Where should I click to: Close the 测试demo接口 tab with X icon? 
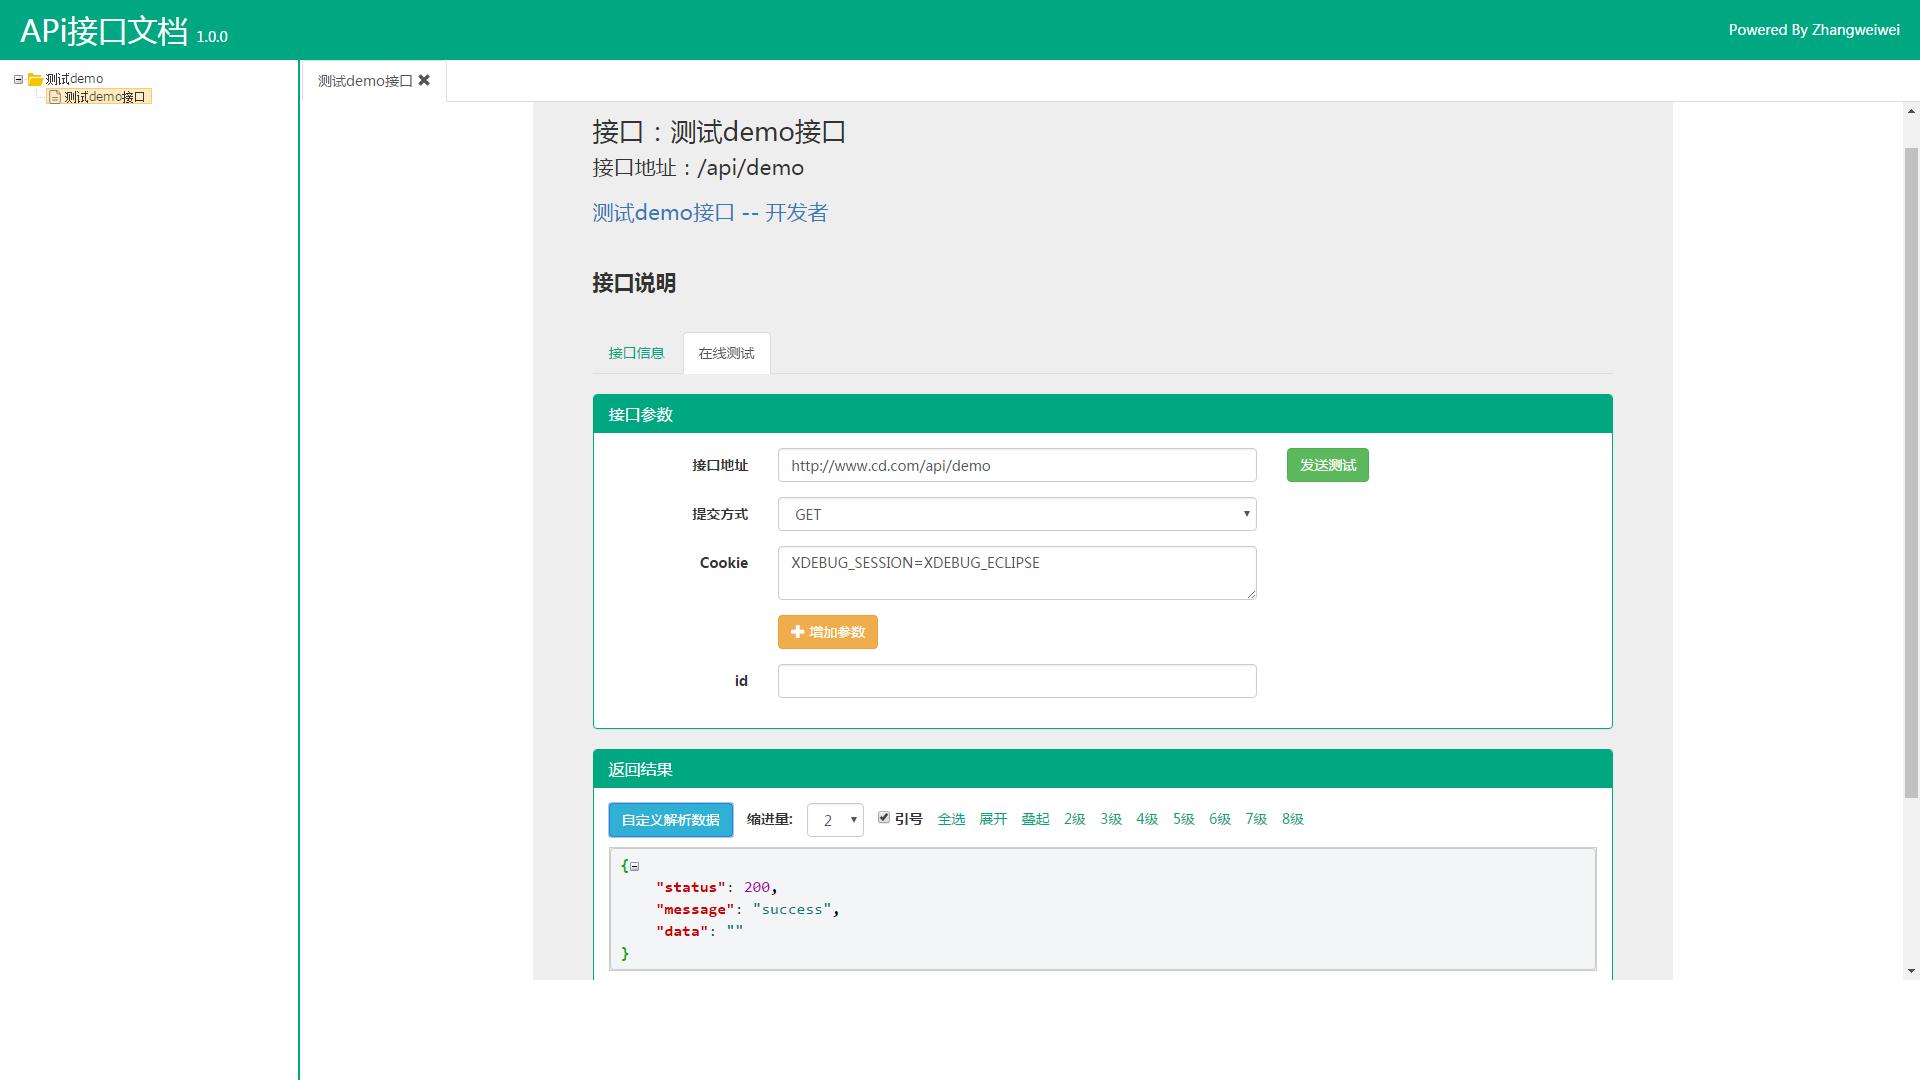pyautogui.click(x=424, y=80)
